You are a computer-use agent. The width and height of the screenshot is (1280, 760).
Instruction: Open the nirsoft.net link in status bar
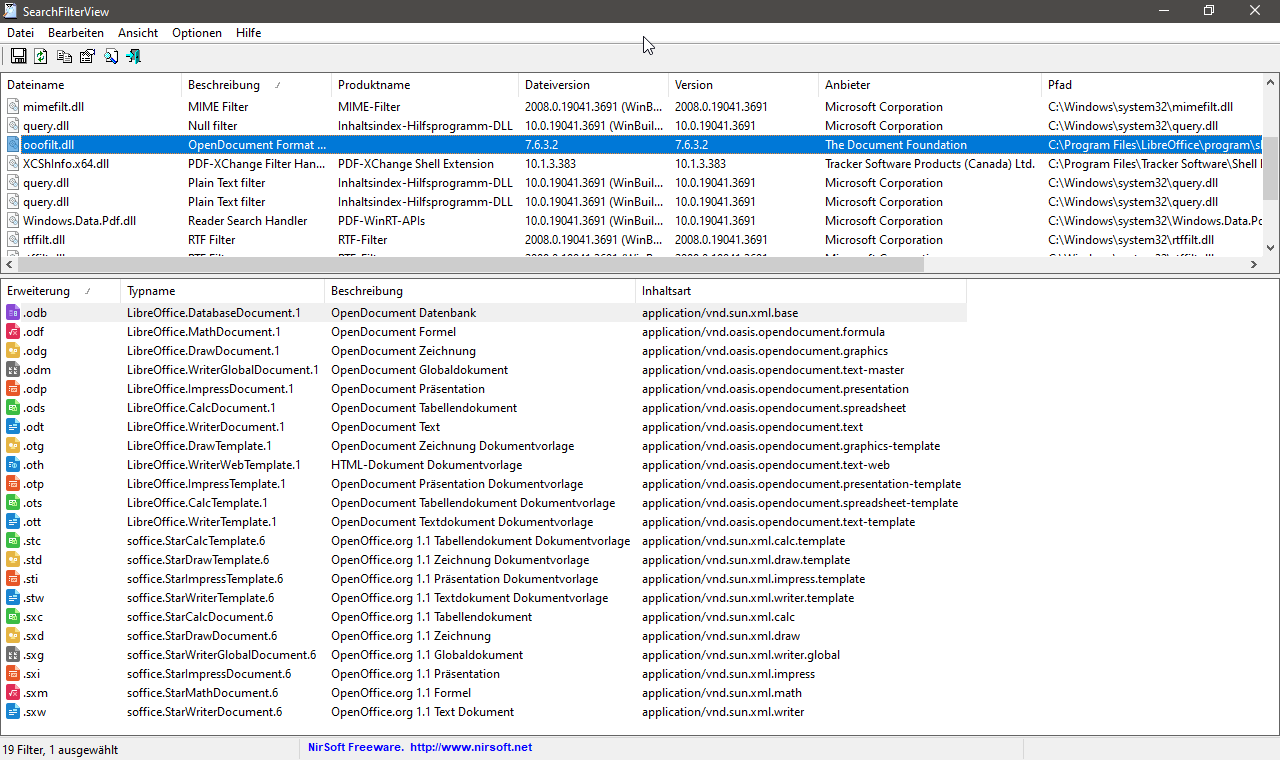471,747
